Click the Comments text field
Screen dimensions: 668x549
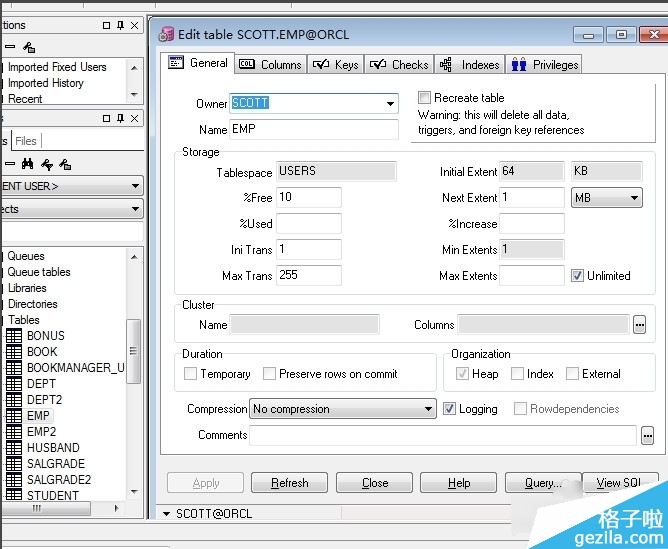click(443, 435)
